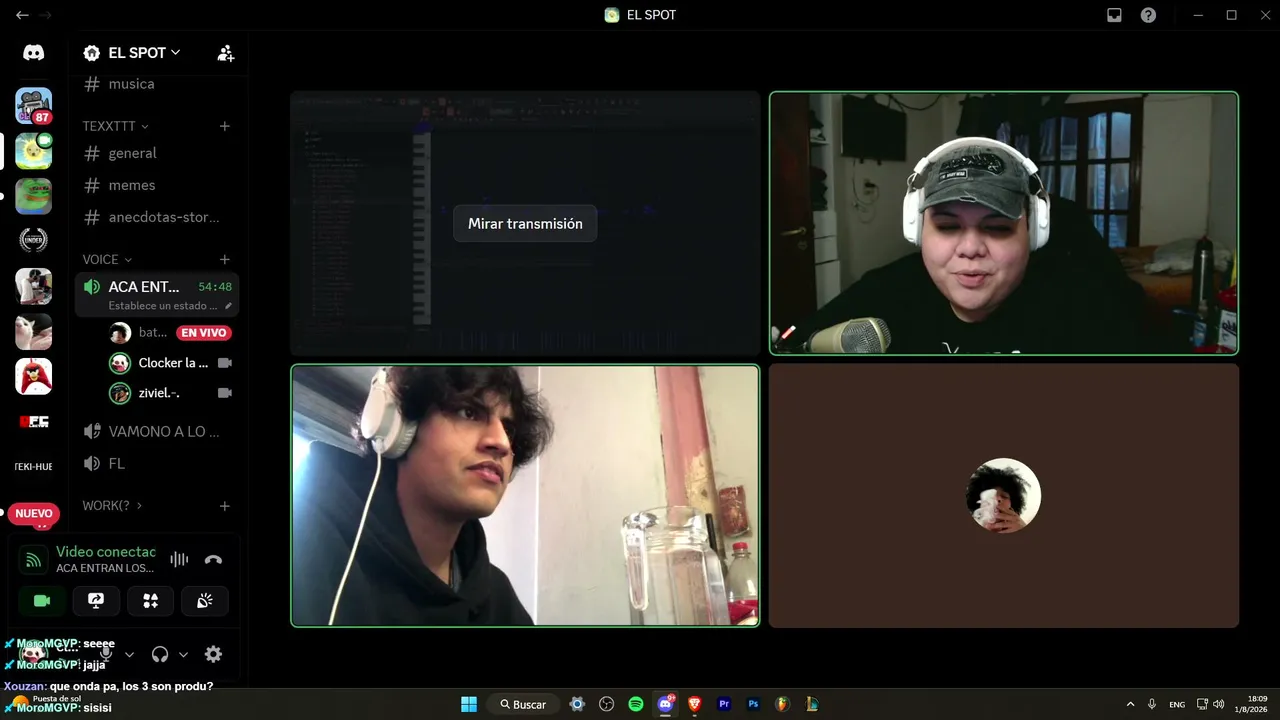Screen dimensions: 1280x720
Task: Focus the long-haired headphones user video tile
Action: pyautogui.click(x=525, y=496)
